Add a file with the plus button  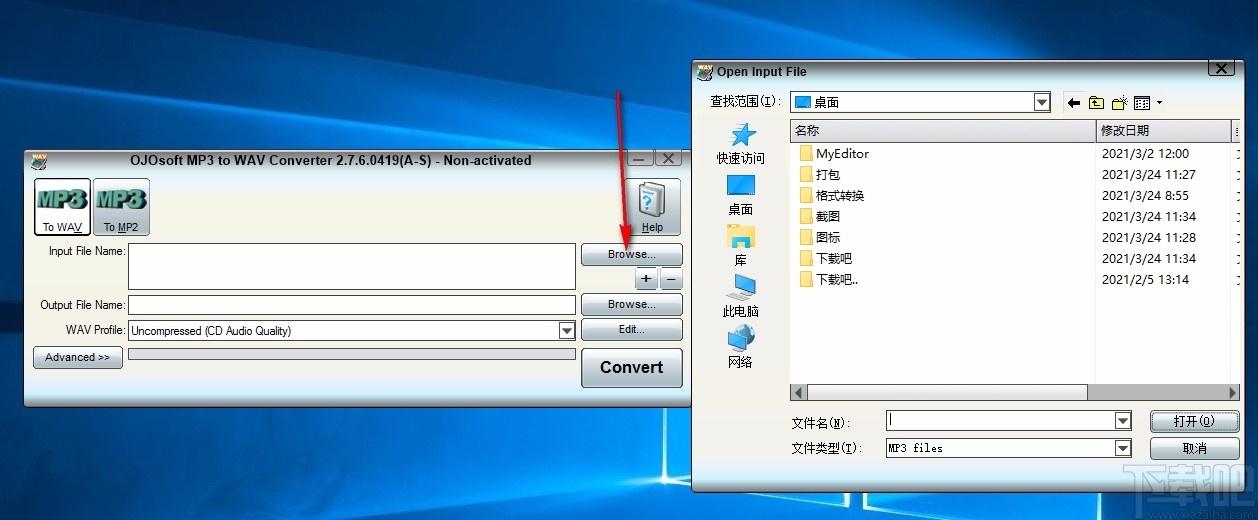pyautogui.click(x=647, y=279)
